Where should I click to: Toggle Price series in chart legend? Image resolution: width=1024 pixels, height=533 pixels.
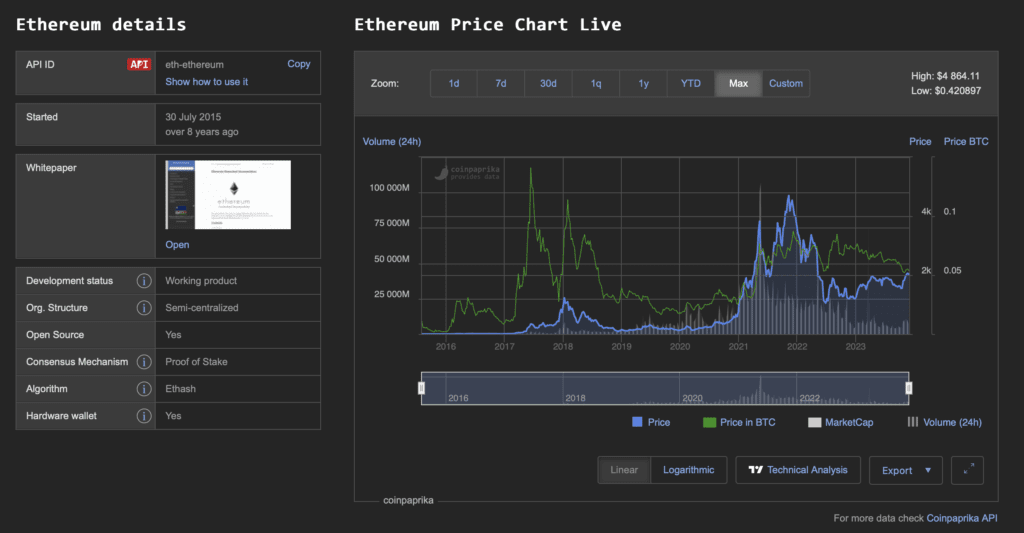click(x=651, y=423)
